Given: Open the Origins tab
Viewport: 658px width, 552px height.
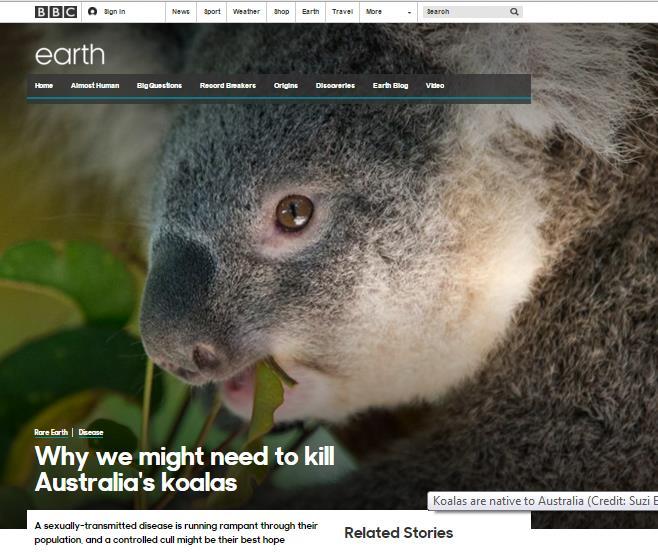Looking at the screenshot, I should point(286,86).
